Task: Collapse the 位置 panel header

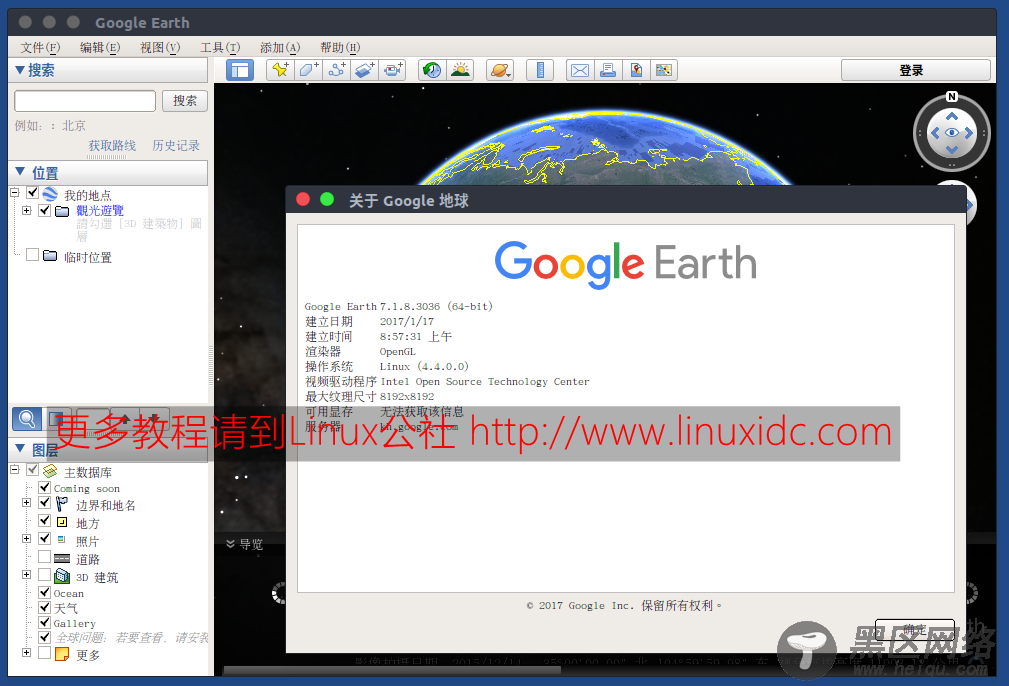Action: point(107,173)
